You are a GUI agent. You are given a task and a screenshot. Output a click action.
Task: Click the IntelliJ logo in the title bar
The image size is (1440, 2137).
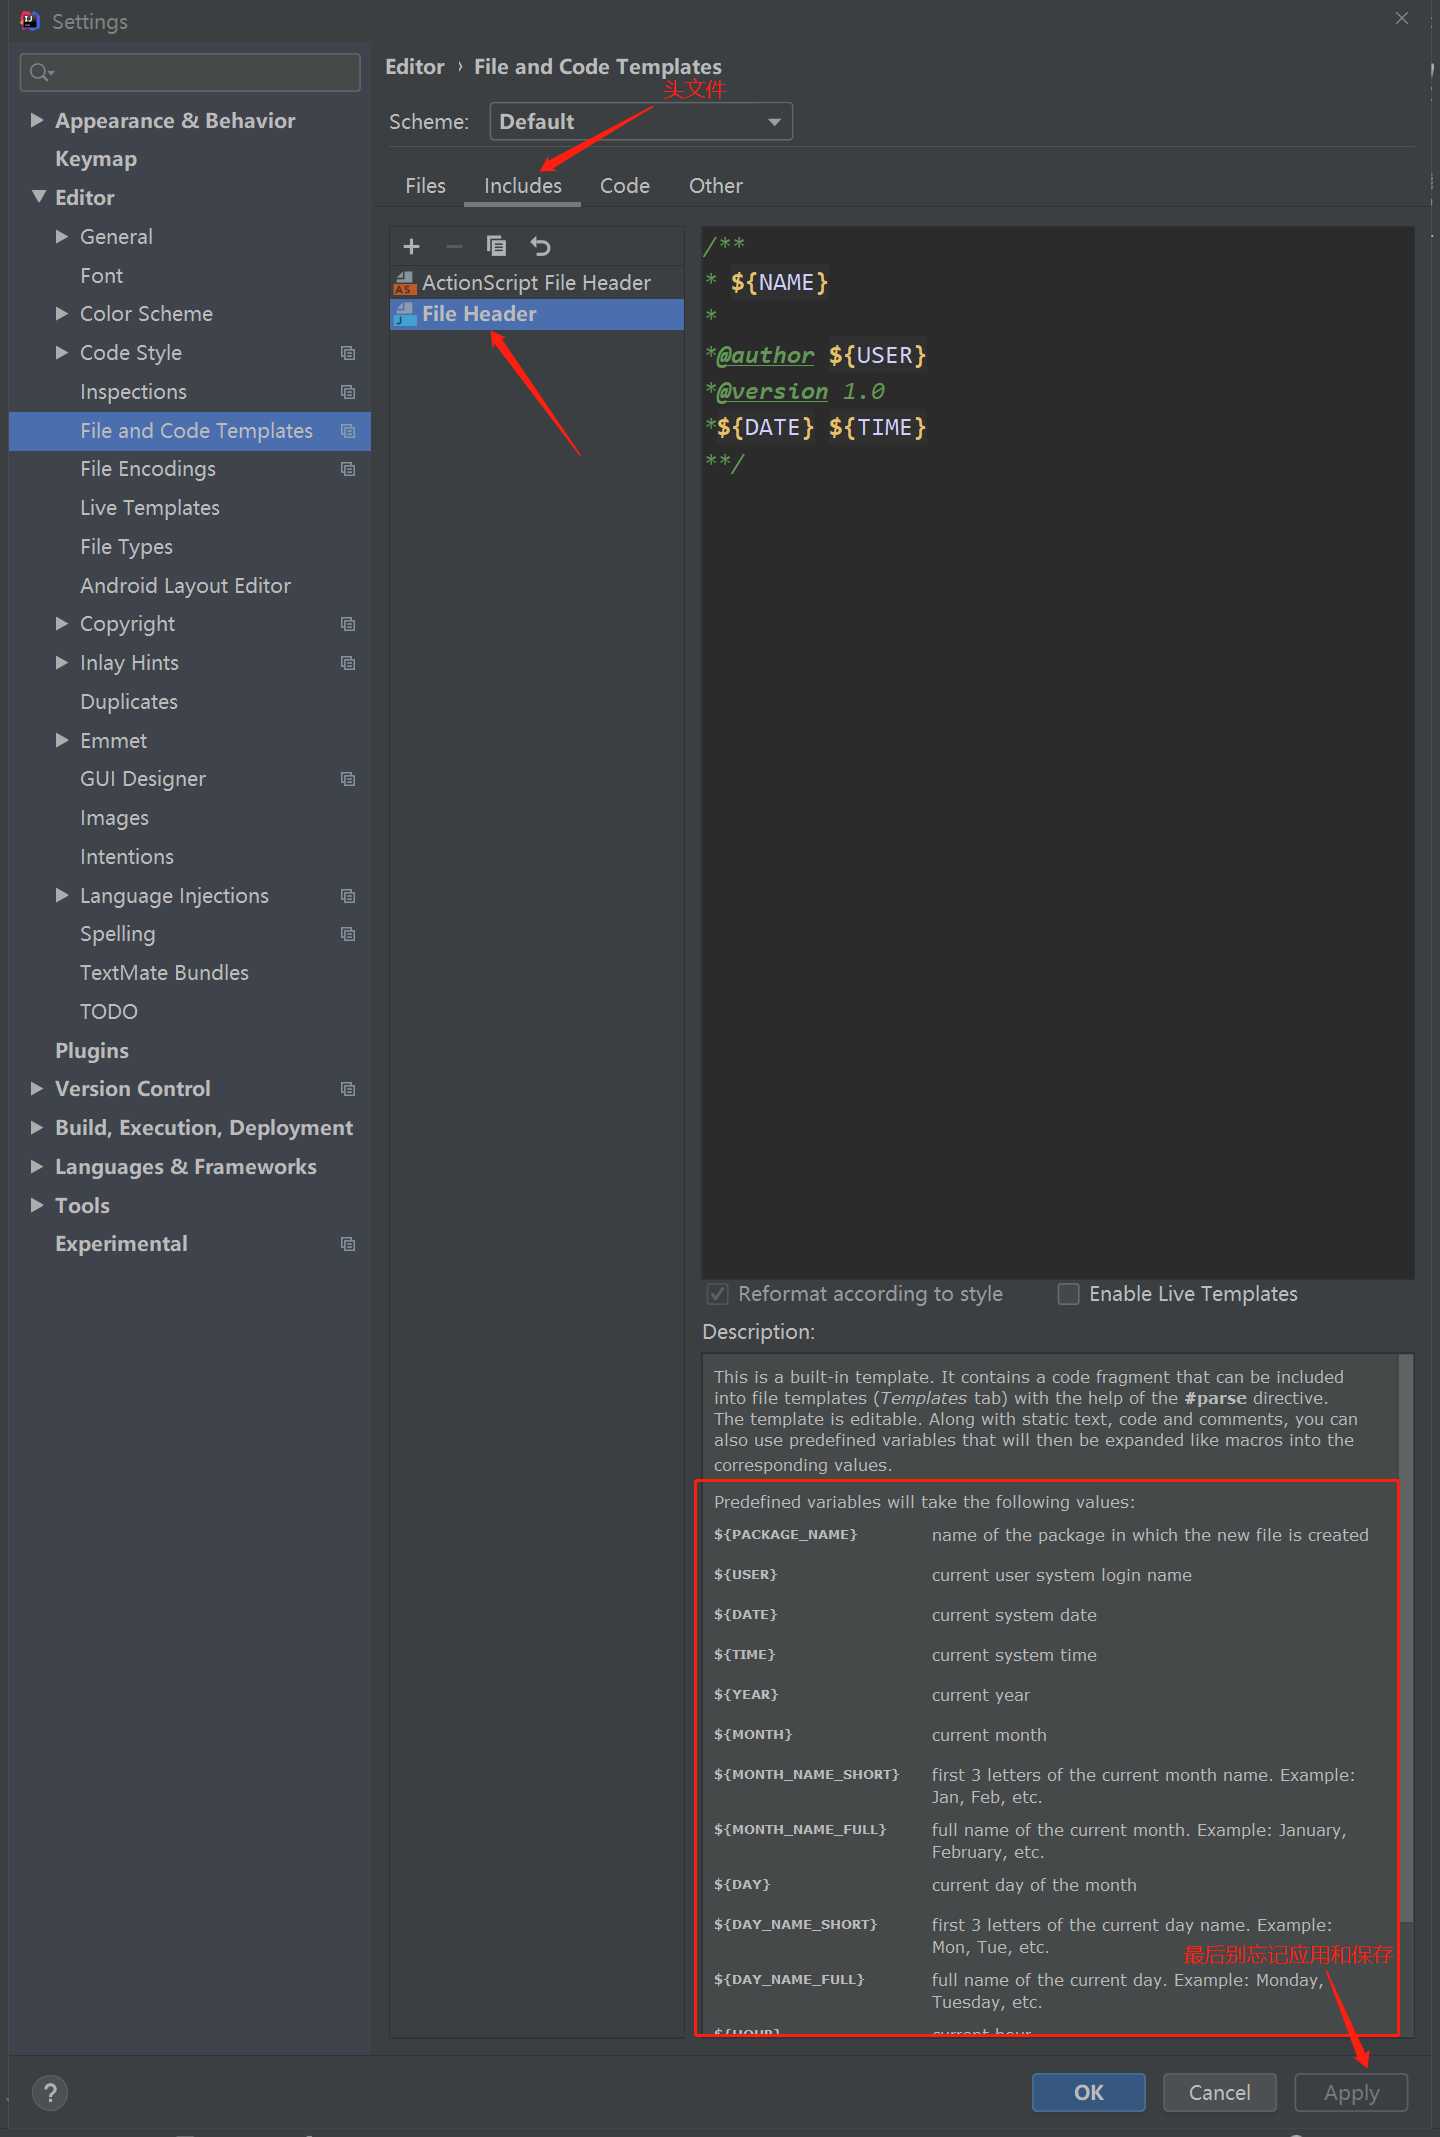click(30, 20)
